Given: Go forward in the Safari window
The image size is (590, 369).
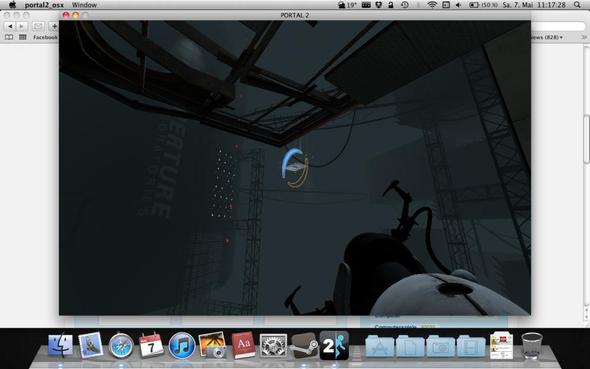Looking at the screenshot, I should (x=21, y=26).
